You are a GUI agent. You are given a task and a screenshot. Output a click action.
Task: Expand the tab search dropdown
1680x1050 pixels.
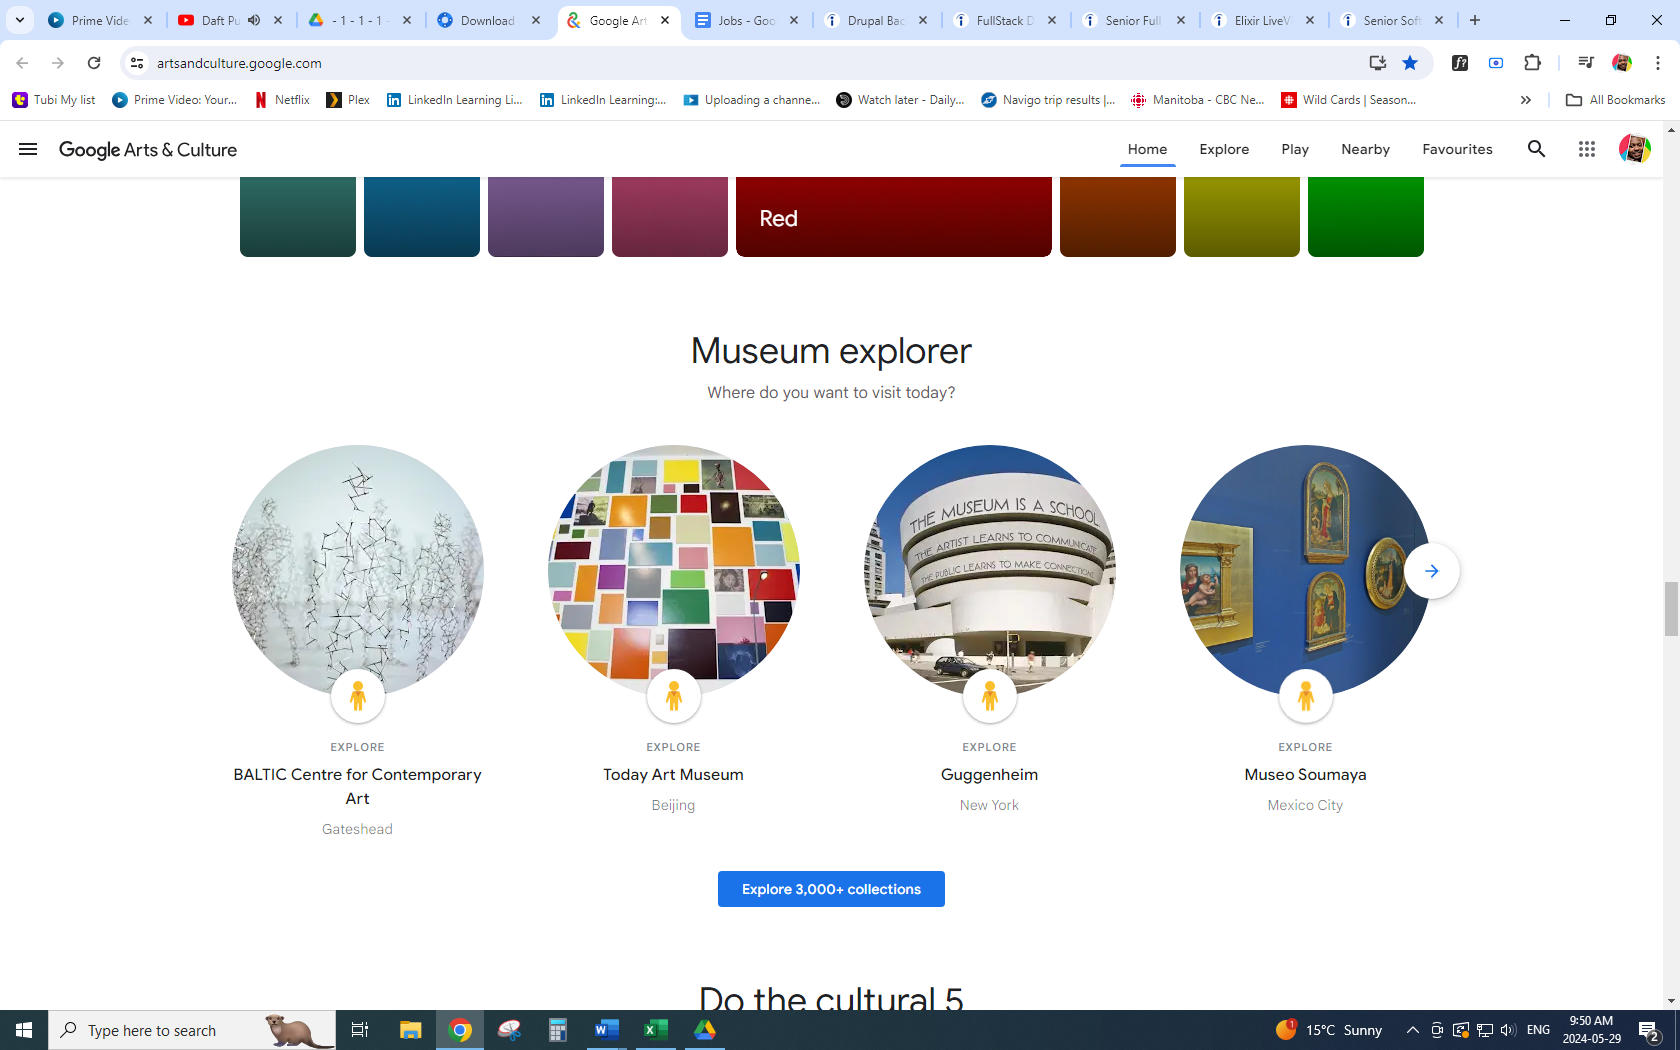(20, 20)
